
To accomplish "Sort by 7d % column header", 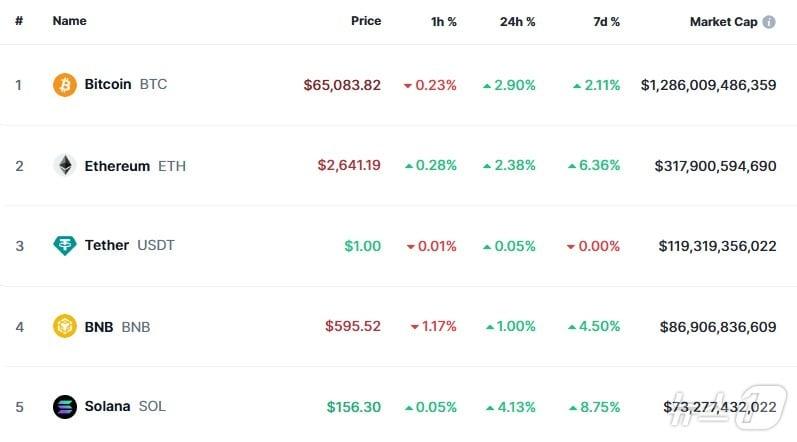I will tap(604, 21).
